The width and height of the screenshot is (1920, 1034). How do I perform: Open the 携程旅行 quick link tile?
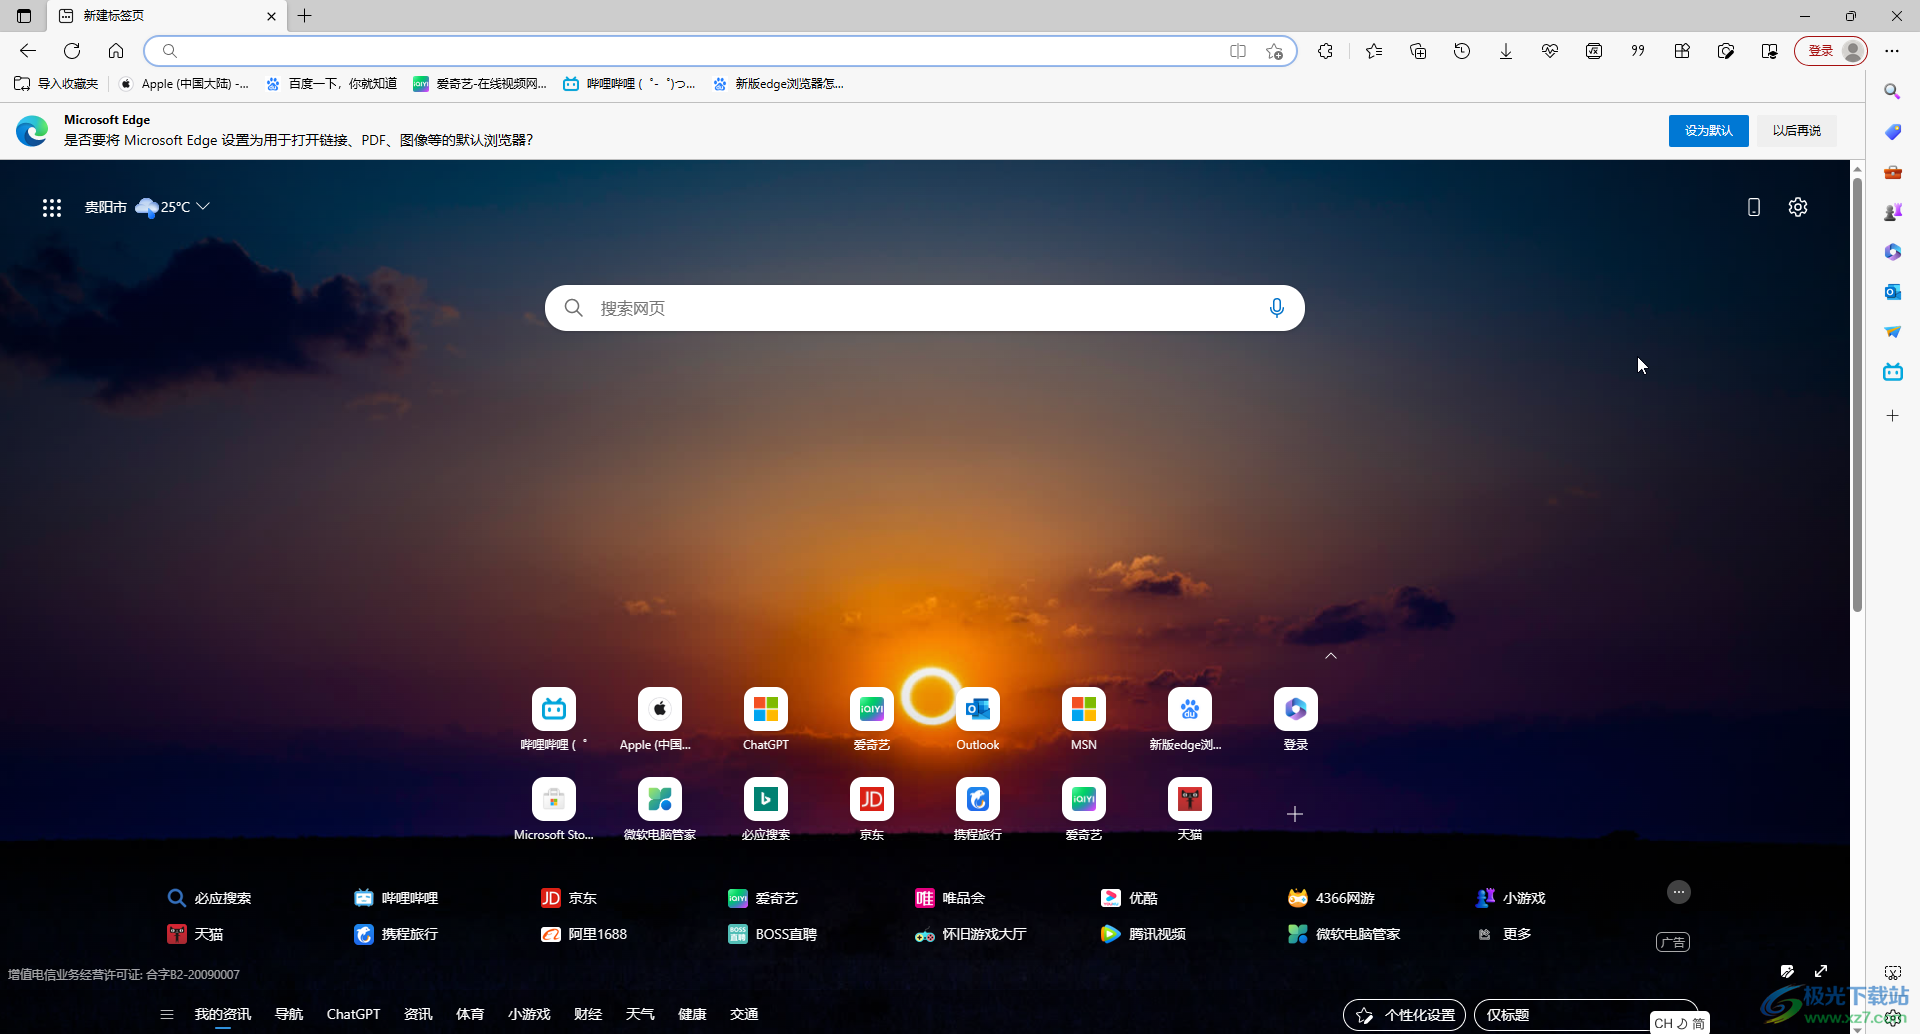pyautogui.click(x=978, y=810)
